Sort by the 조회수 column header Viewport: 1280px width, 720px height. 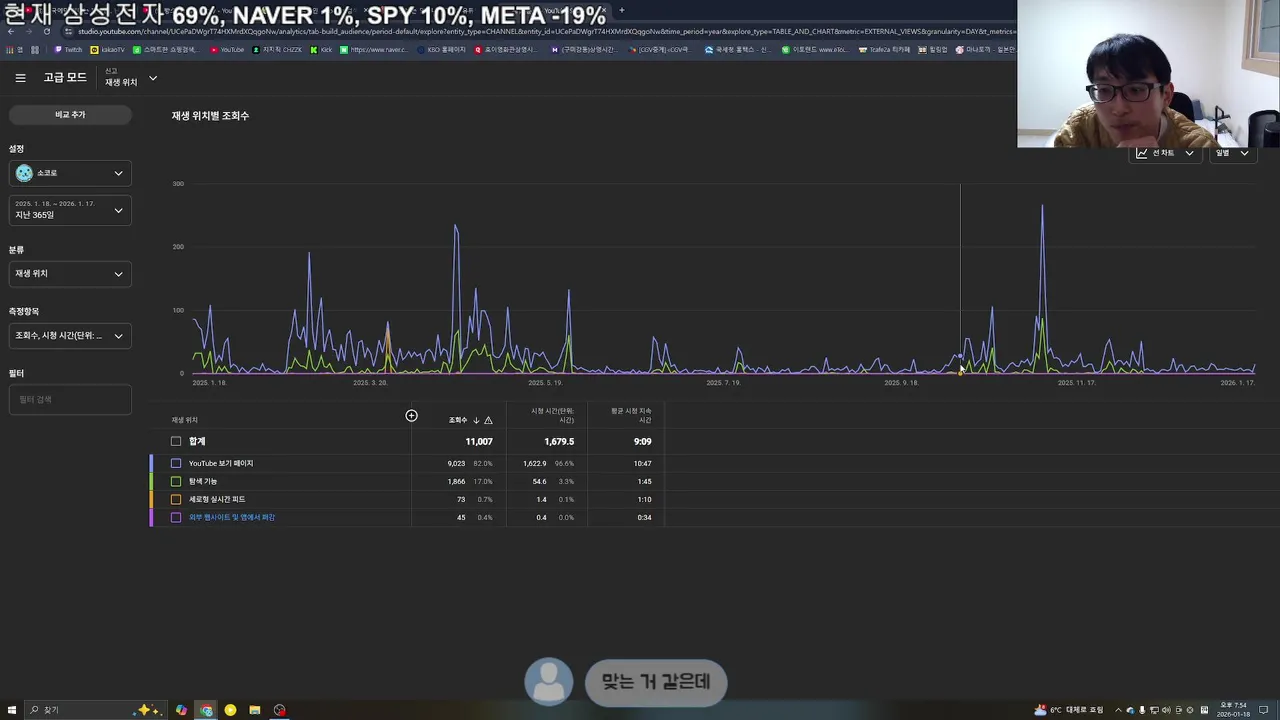[x=458, y=420]
